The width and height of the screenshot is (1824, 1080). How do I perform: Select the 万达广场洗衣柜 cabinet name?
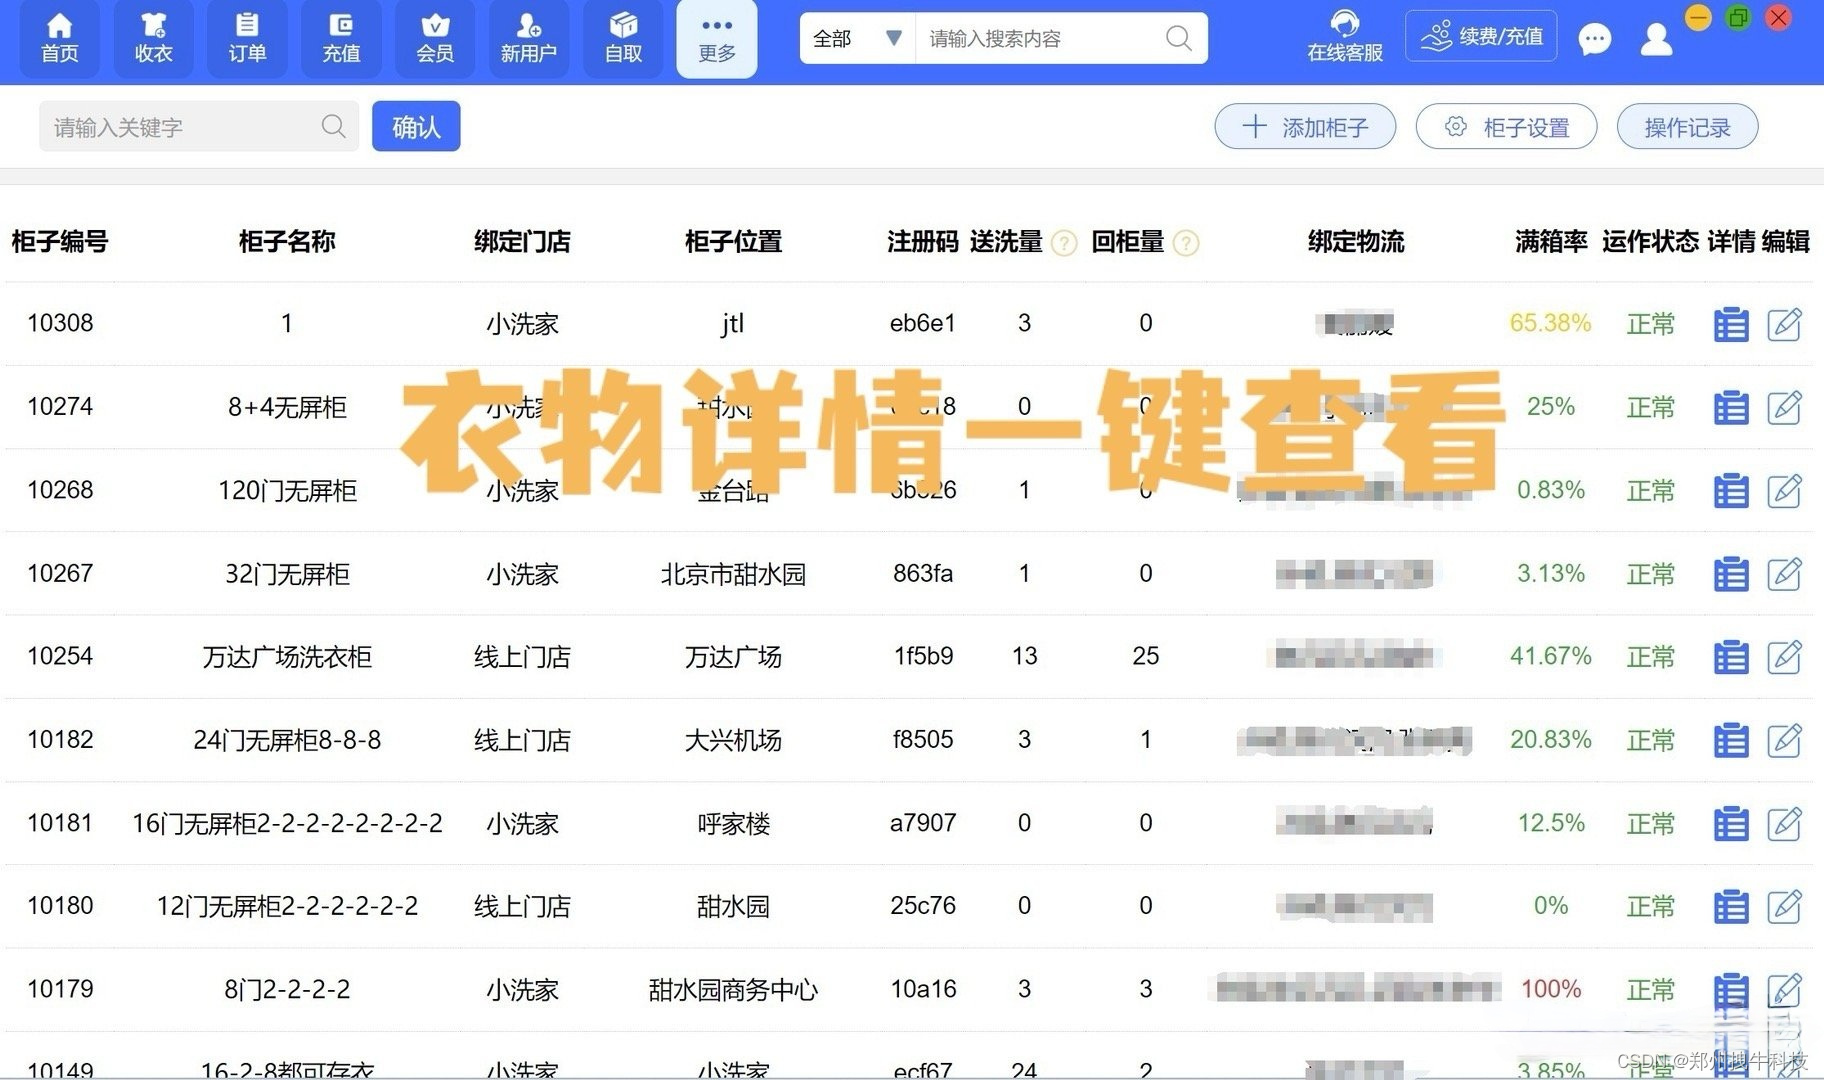coord(287,657)
